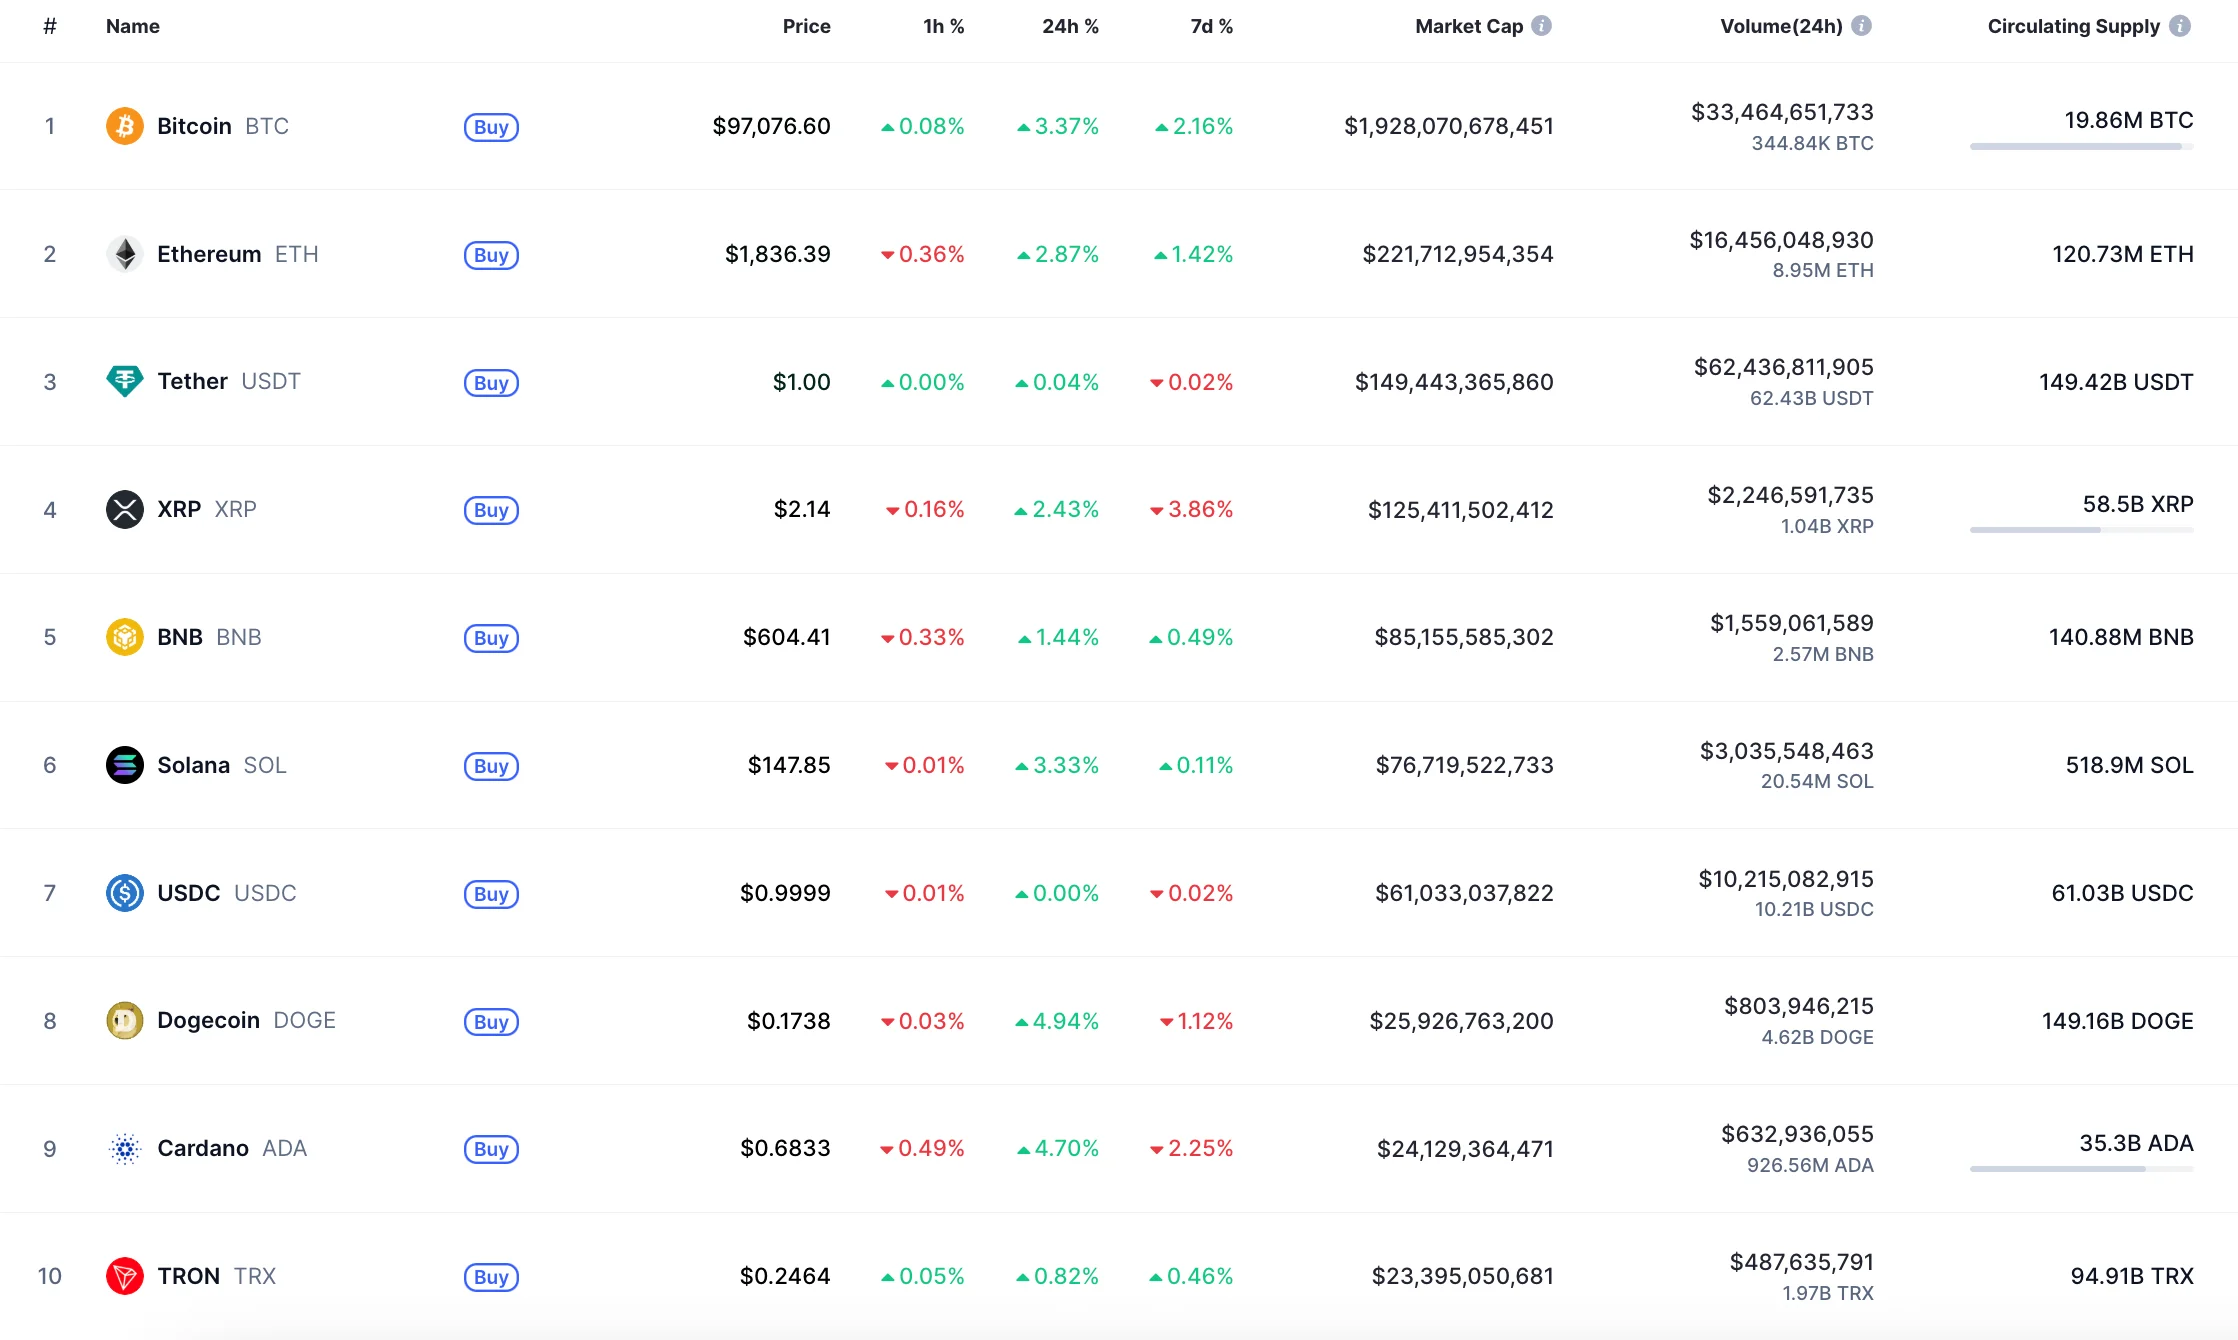Image resolution: width=2238 pixels, height=1340 pixels.
Task: Click the Tether logo icon
Action: 125,381
